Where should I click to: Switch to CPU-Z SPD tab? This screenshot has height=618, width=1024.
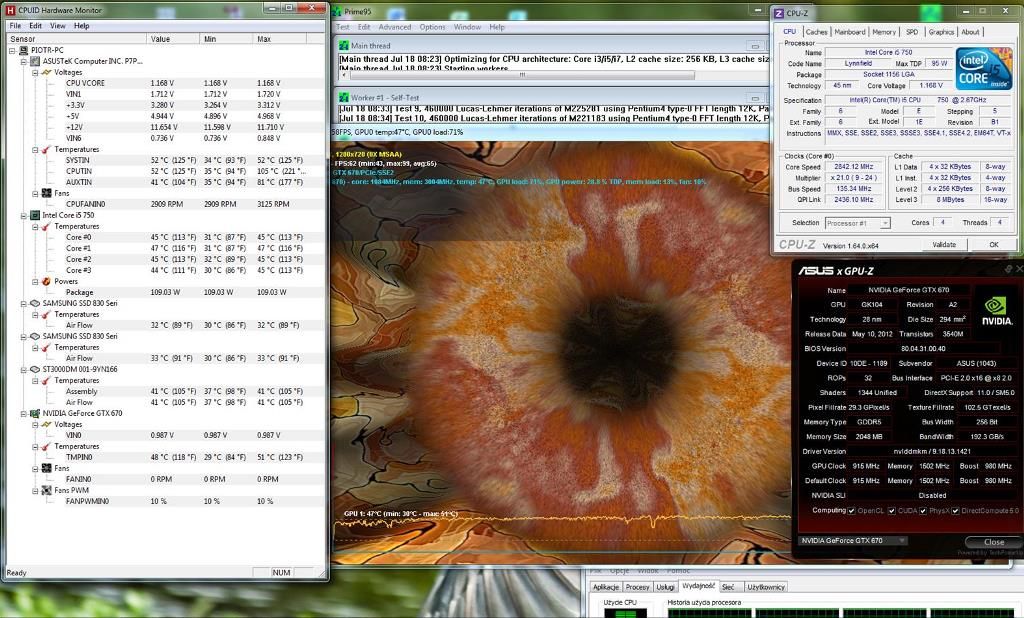pos(912,31)
